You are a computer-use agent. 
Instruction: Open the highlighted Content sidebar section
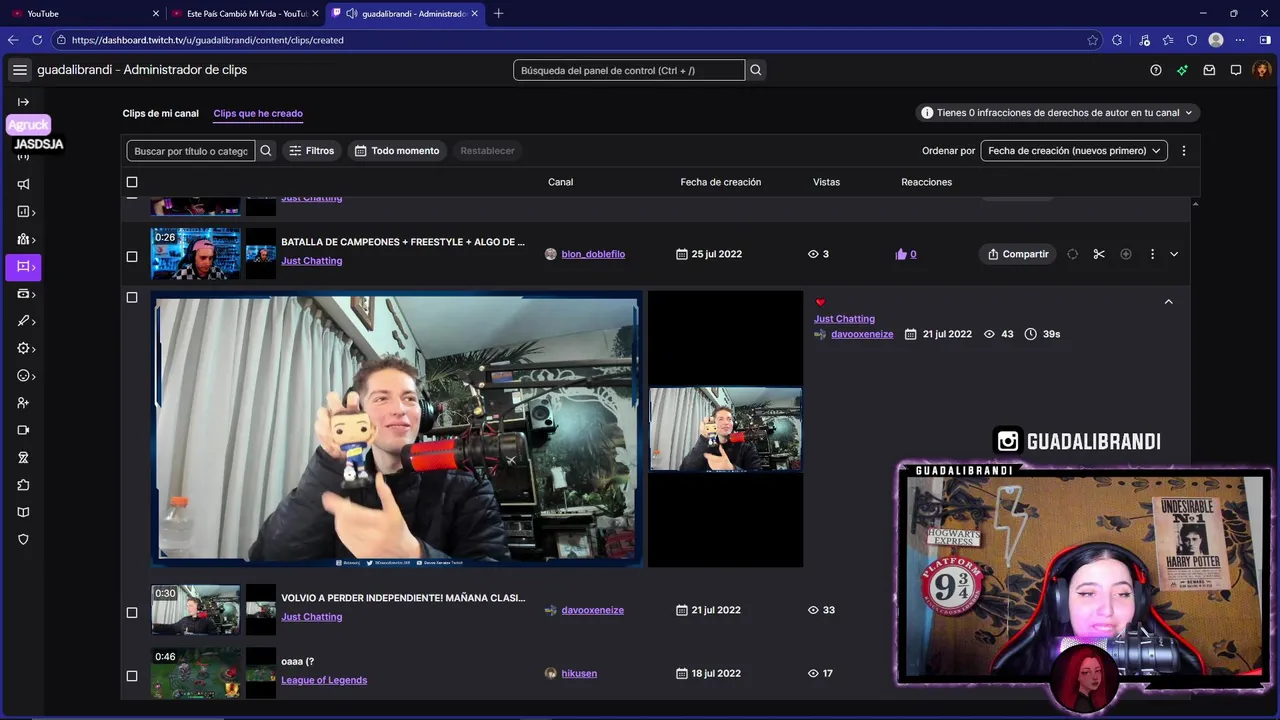pos(23,267)
